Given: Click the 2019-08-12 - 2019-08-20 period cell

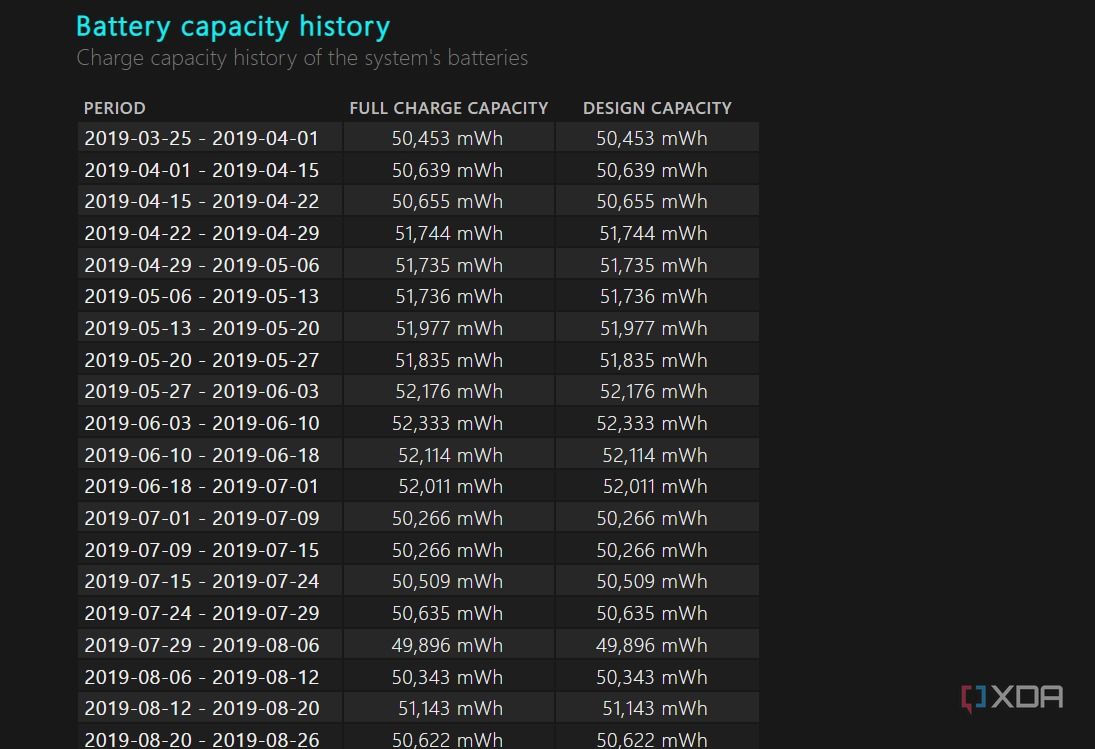Looking at the screenshot, I should (x=201, y=708).
